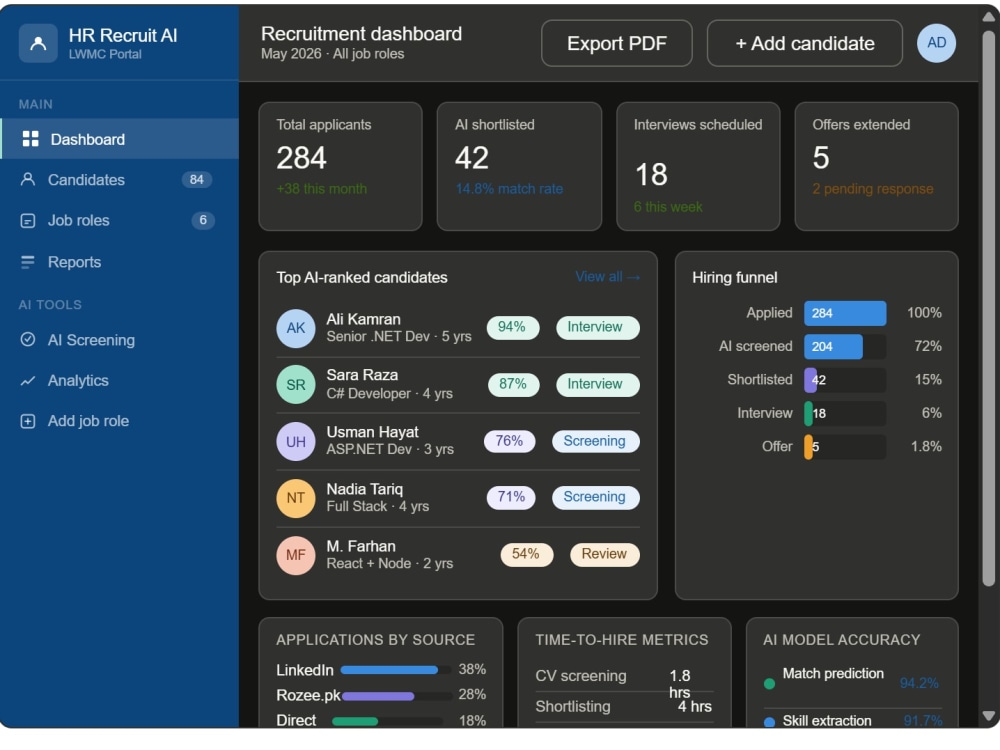Viewport: 1000px width, 750px height.
Task: Open the AD user avatar
Action: 936,43
